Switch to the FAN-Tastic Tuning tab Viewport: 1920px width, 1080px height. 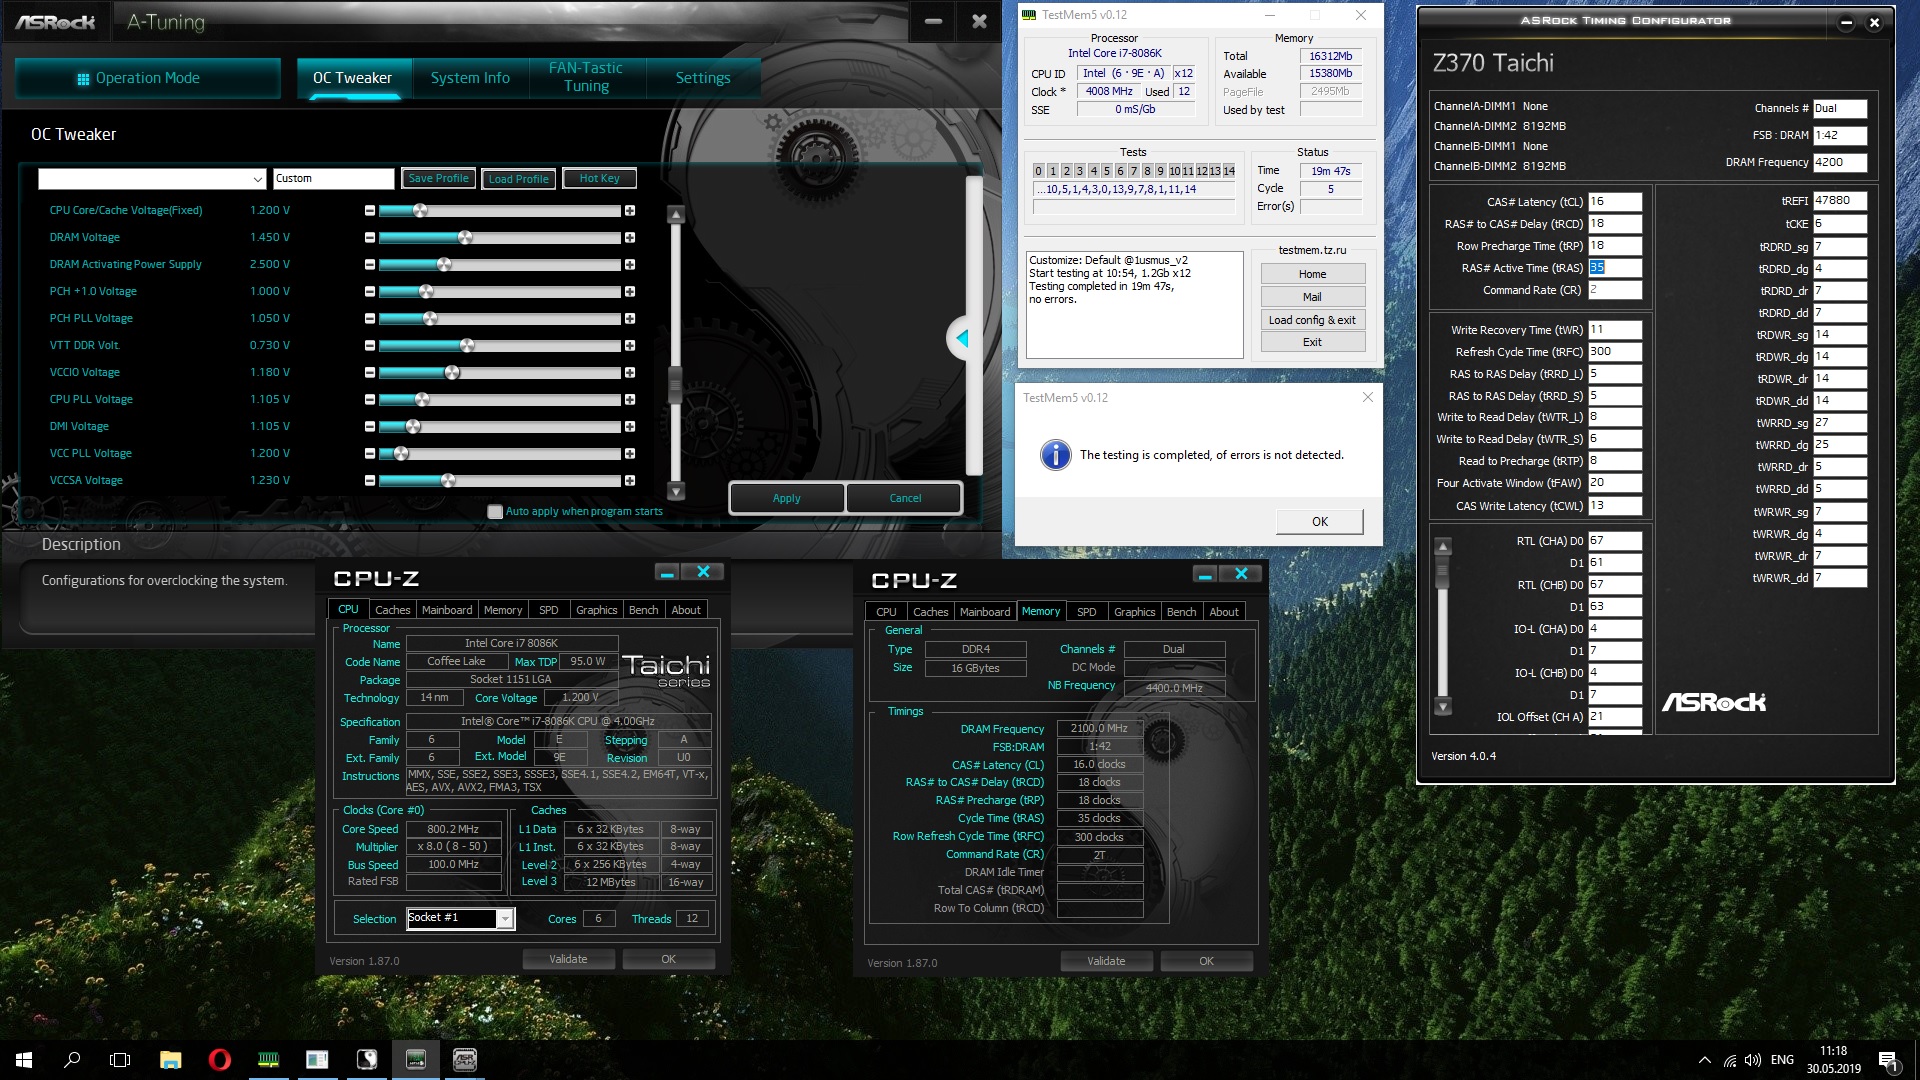point(586,77)
